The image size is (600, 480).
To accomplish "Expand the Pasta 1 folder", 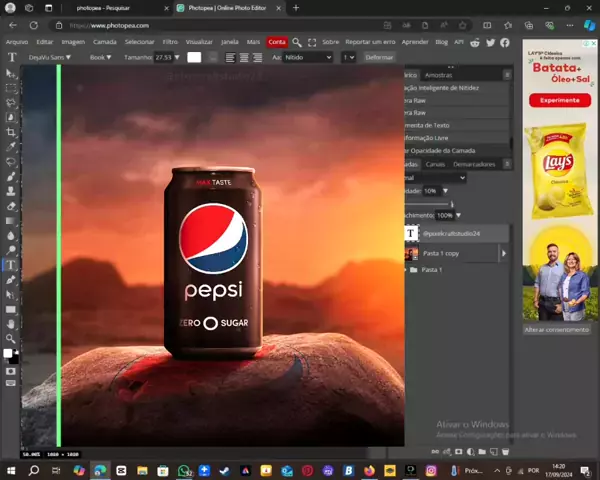I will coord(406,270).
